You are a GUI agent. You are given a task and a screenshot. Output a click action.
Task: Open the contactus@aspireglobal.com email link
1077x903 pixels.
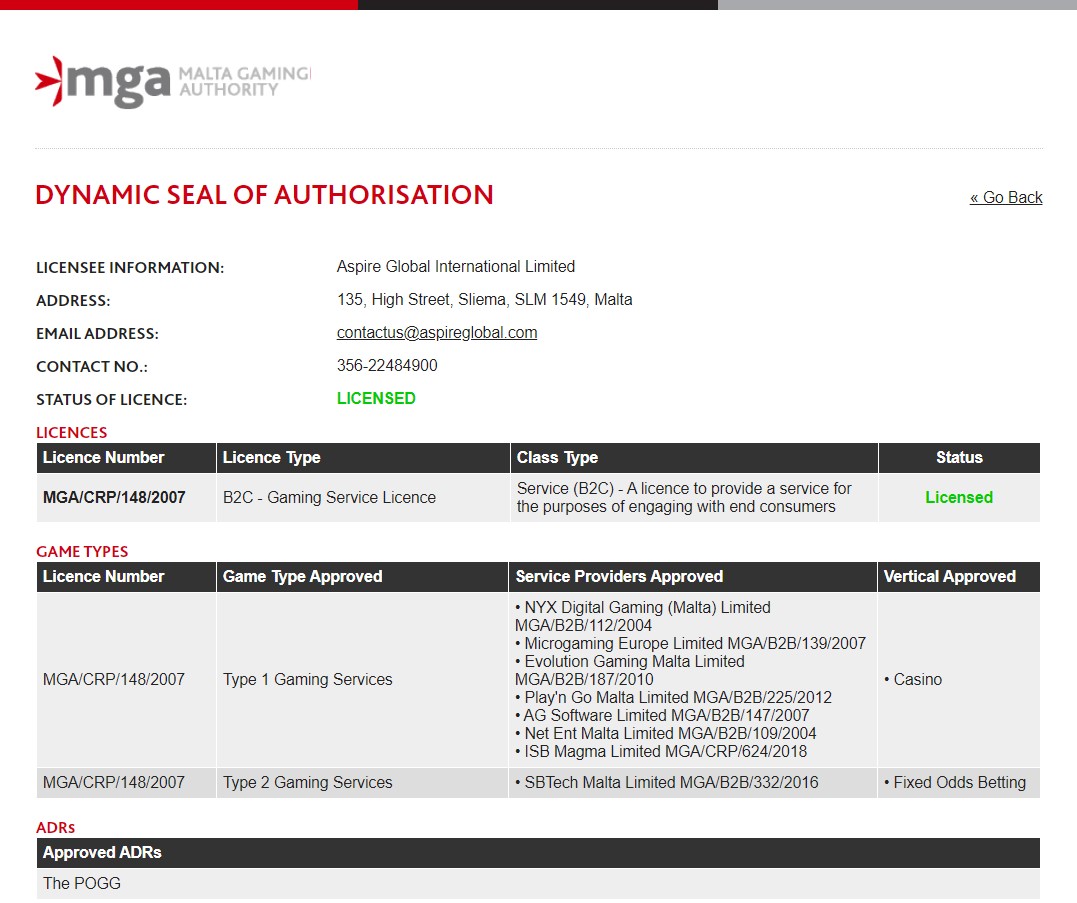437,332
